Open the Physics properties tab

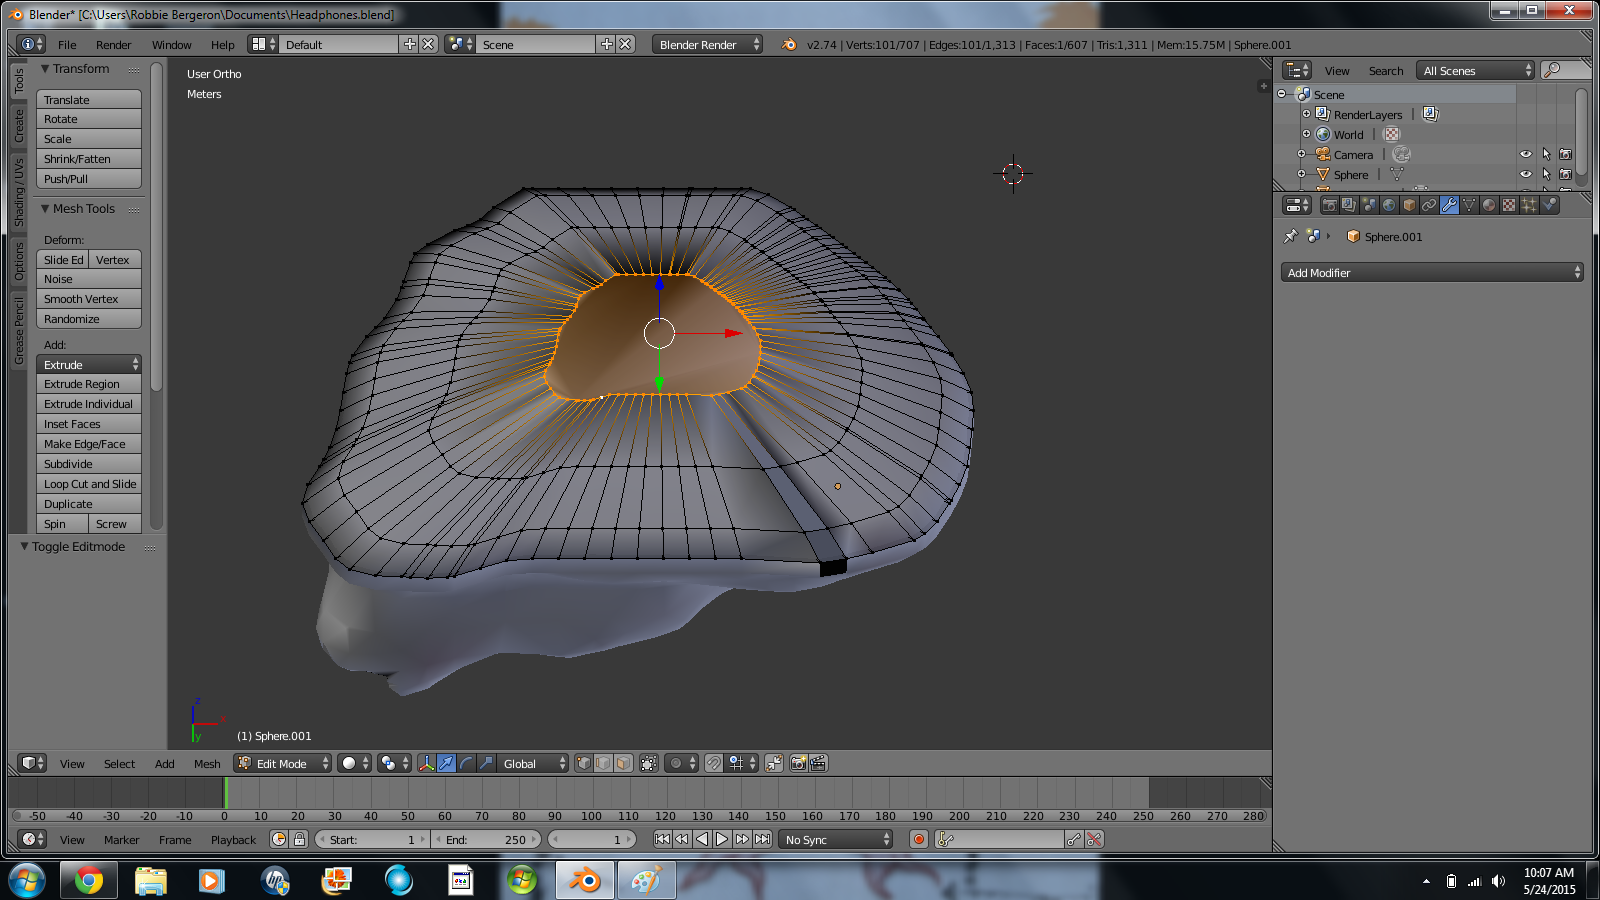click(1549, 205)
